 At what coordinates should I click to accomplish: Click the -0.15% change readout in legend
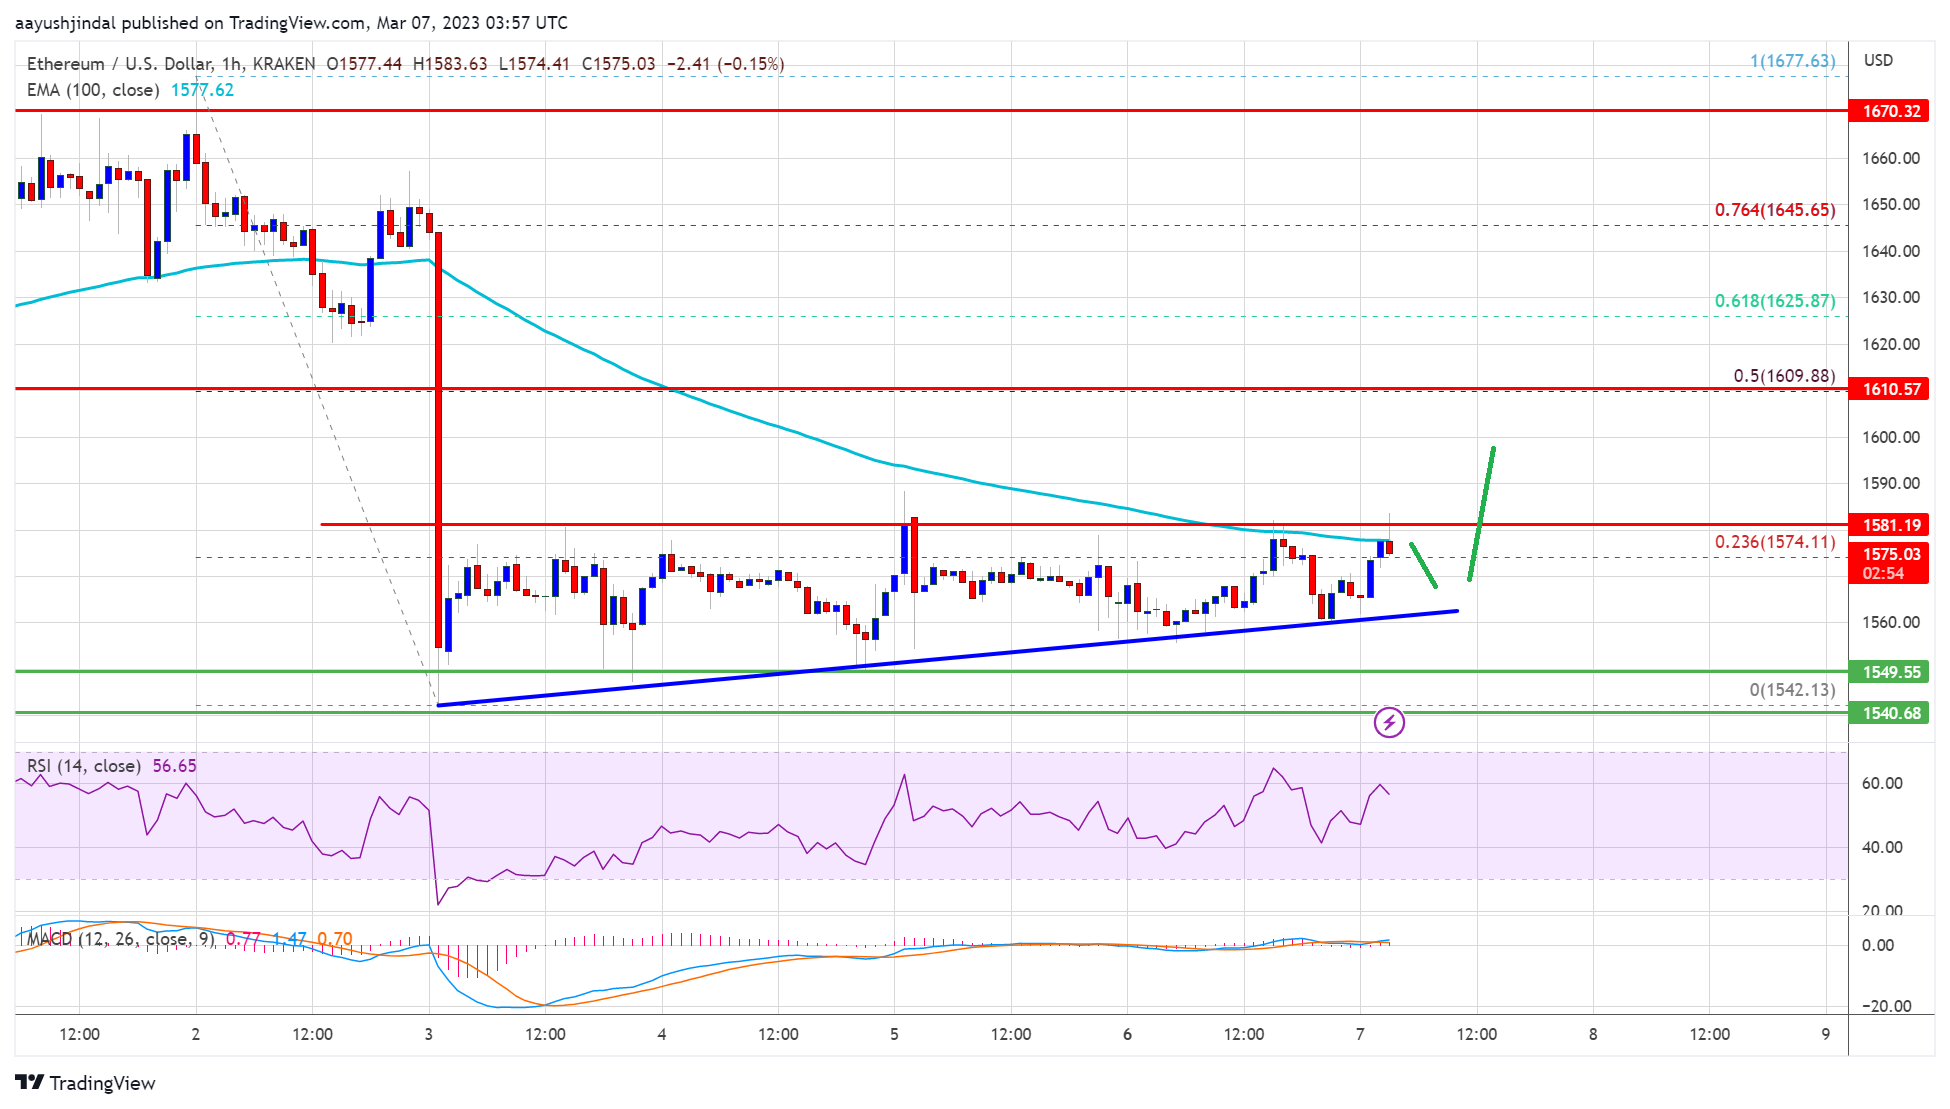point(752,63)
